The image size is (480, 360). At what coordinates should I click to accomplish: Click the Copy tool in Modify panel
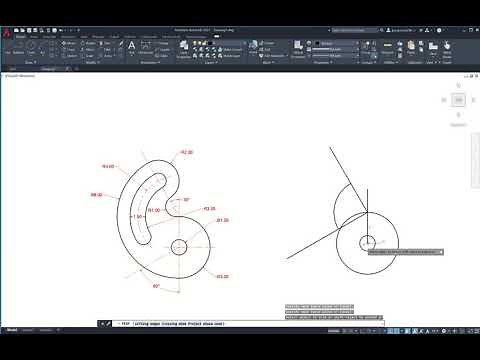[69, 50]
